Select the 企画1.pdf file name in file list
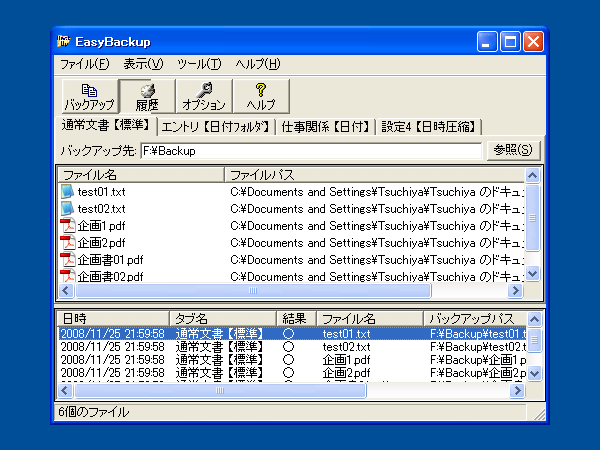600x450 pixels. (x=101, y=226)
